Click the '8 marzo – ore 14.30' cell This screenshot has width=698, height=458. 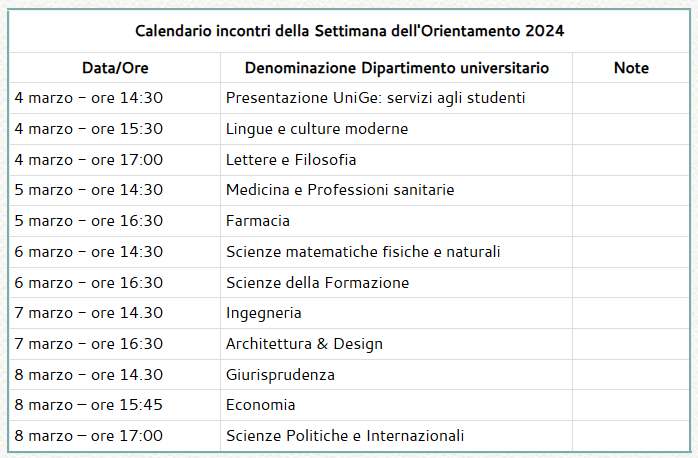click(x=89, y=375)
